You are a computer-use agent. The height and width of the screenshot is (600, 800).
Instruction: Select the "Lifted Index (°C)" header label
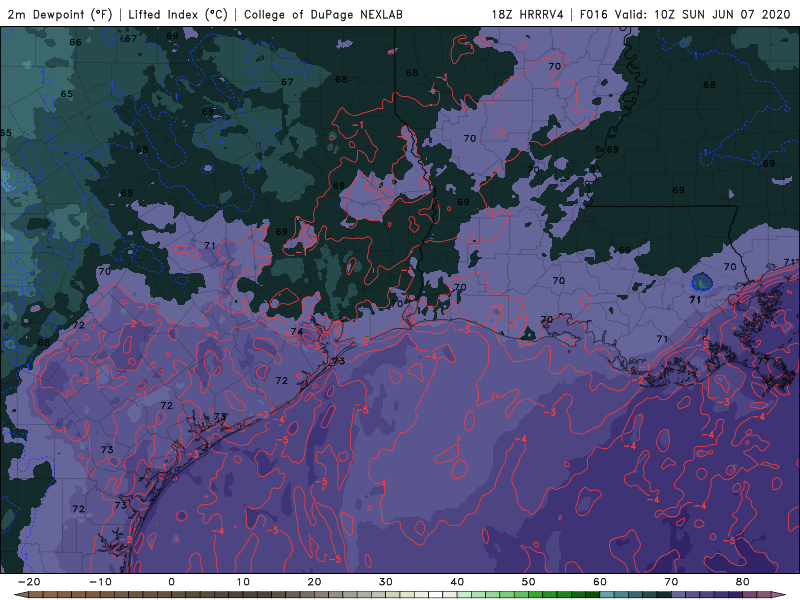[178, 14]
